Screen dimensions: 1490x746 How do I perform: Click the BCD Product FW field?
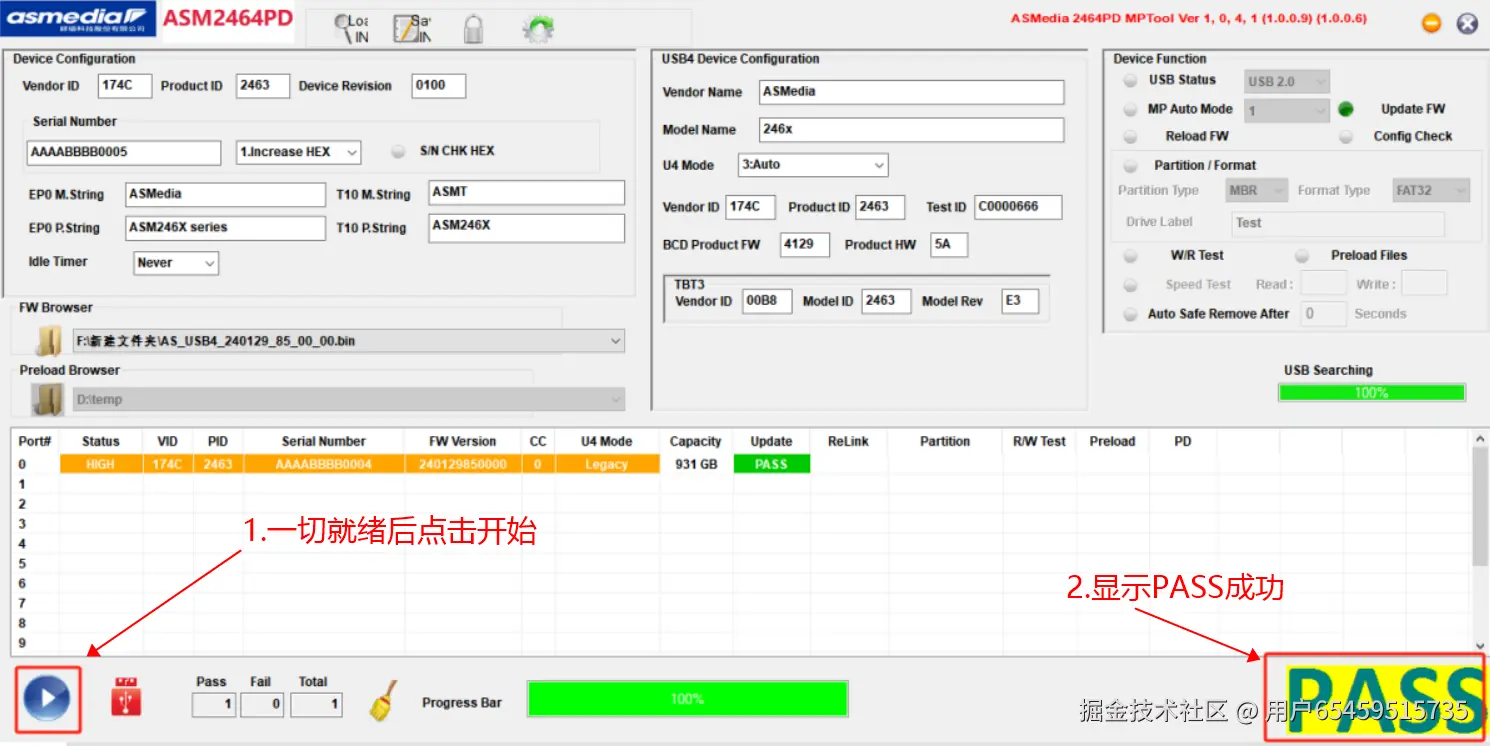[x=805, y=245]
